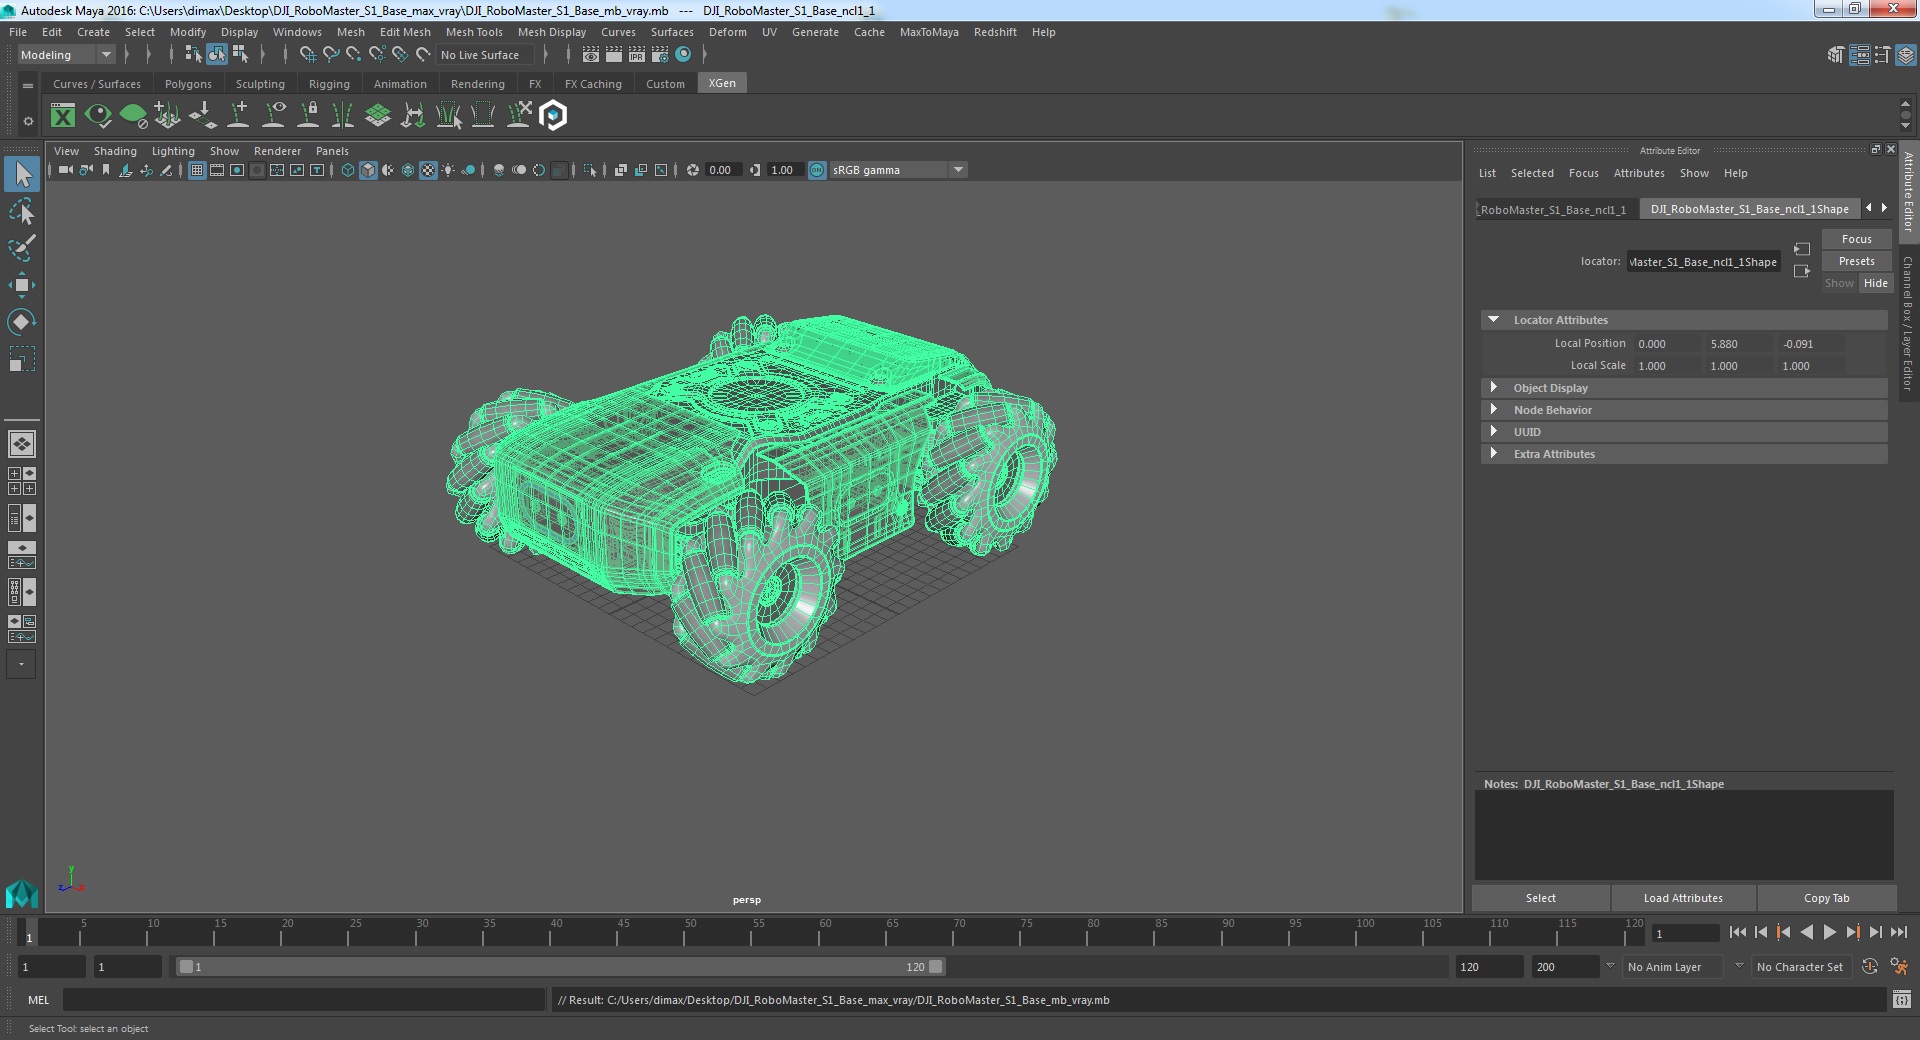The image size is (1920, 1040).
Task: Open the sRGB gamma dropdown
Action: point(898,170)
